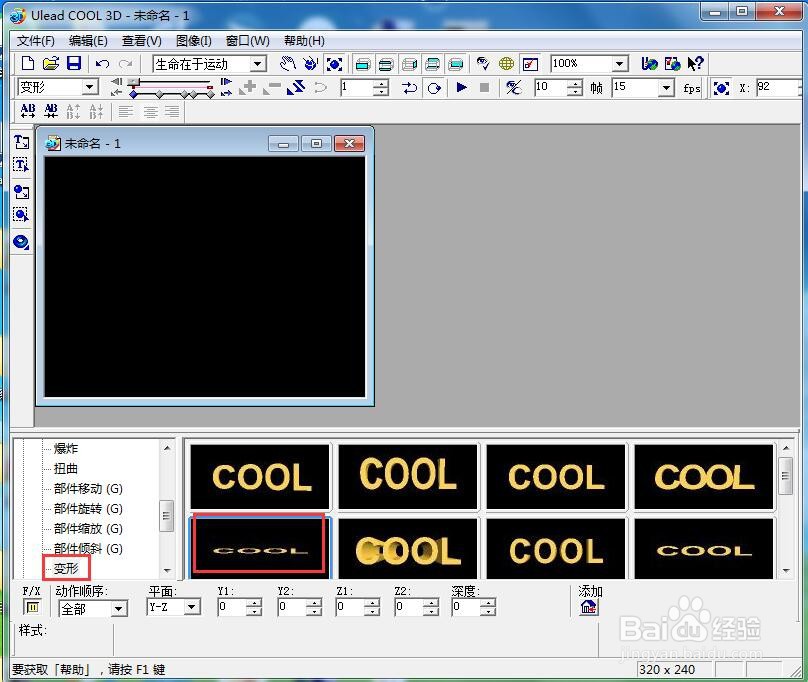Image resolution: width=808 pixels, height=682 pixels.
Task: Toggle Loop playback mode
Action: 434,88
